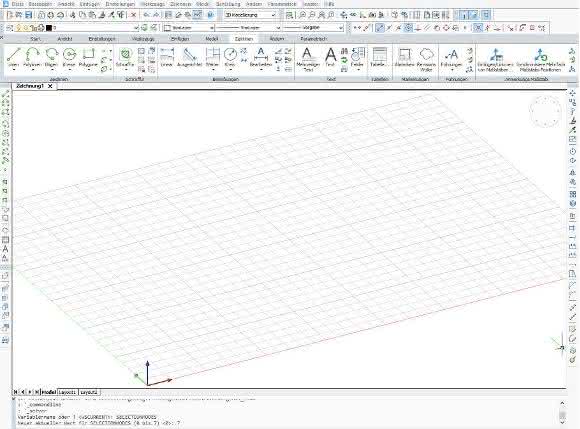Select the Polylinien tool in ribbon
This screenshot has width=580, height=429.
coord(33,57)
